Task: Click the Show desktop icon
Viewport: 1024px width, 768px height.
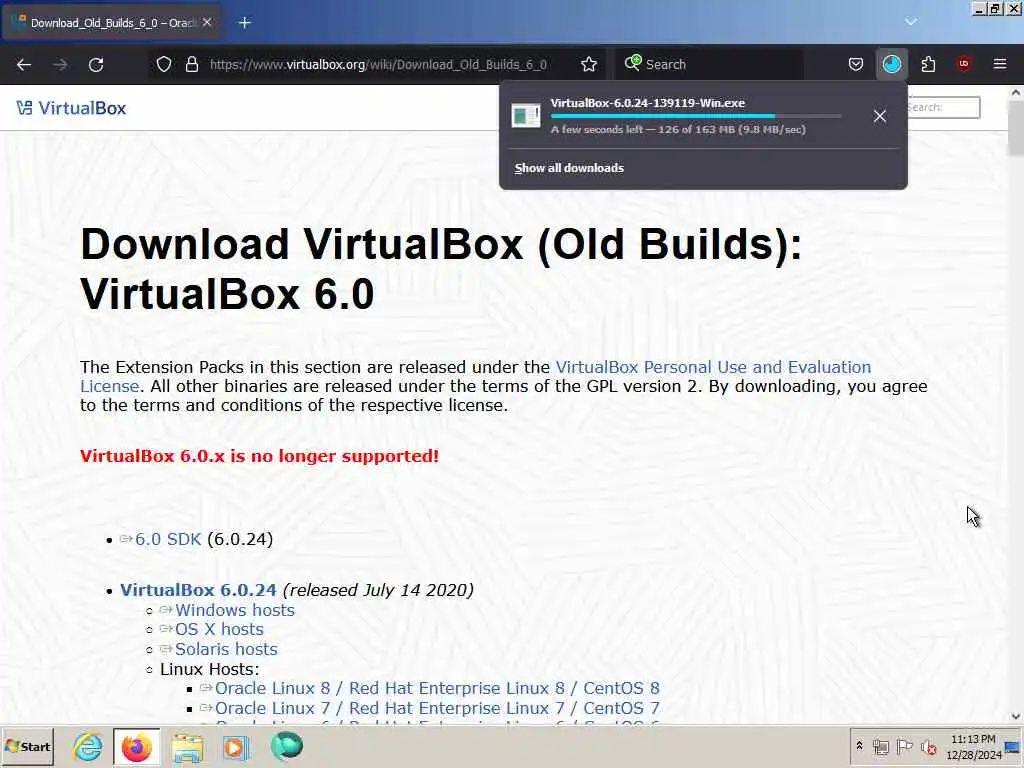Action: coord(1013,746)
